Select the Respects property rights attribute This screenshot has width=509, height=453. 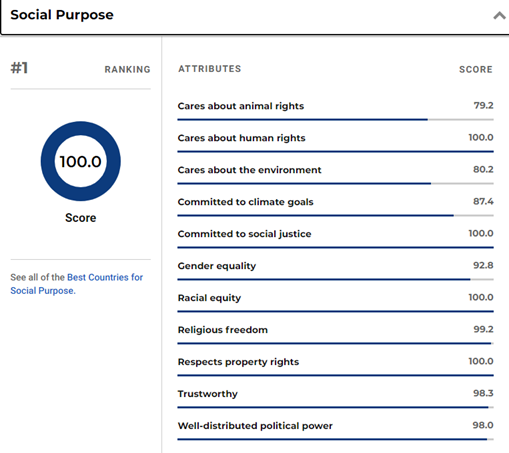[x=238, y=362]
